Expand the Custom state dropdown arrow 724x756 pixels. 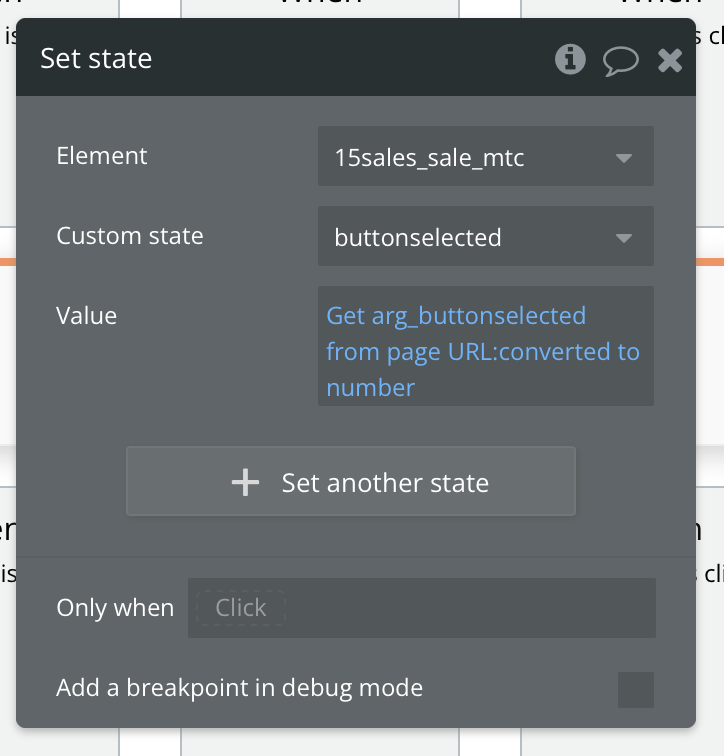[x=624, y=237]
